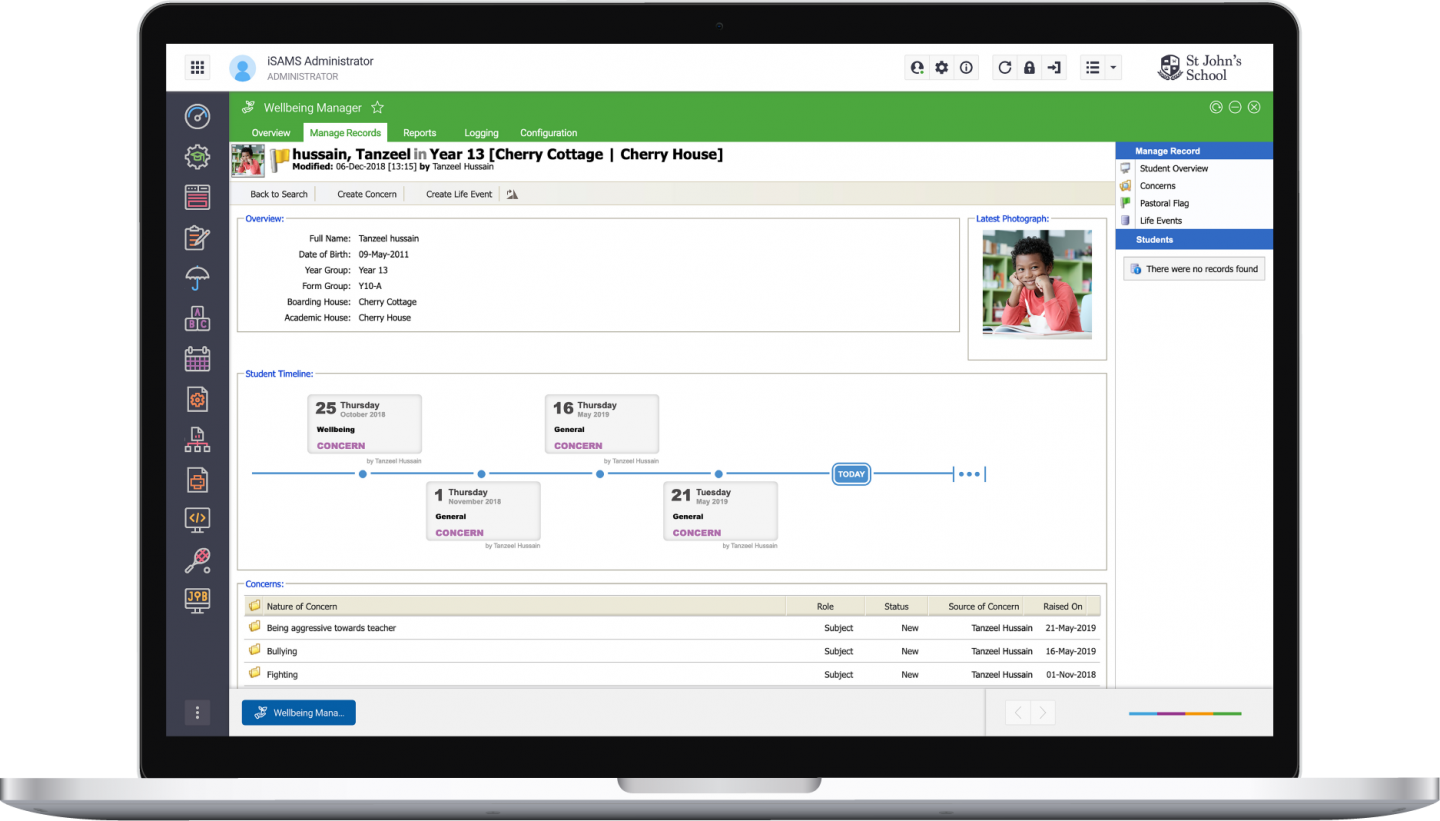This screenshot has height=821, width=1440.
Task: Expand the ellipsis at the timeline's right end
Action: coord(969,474)
